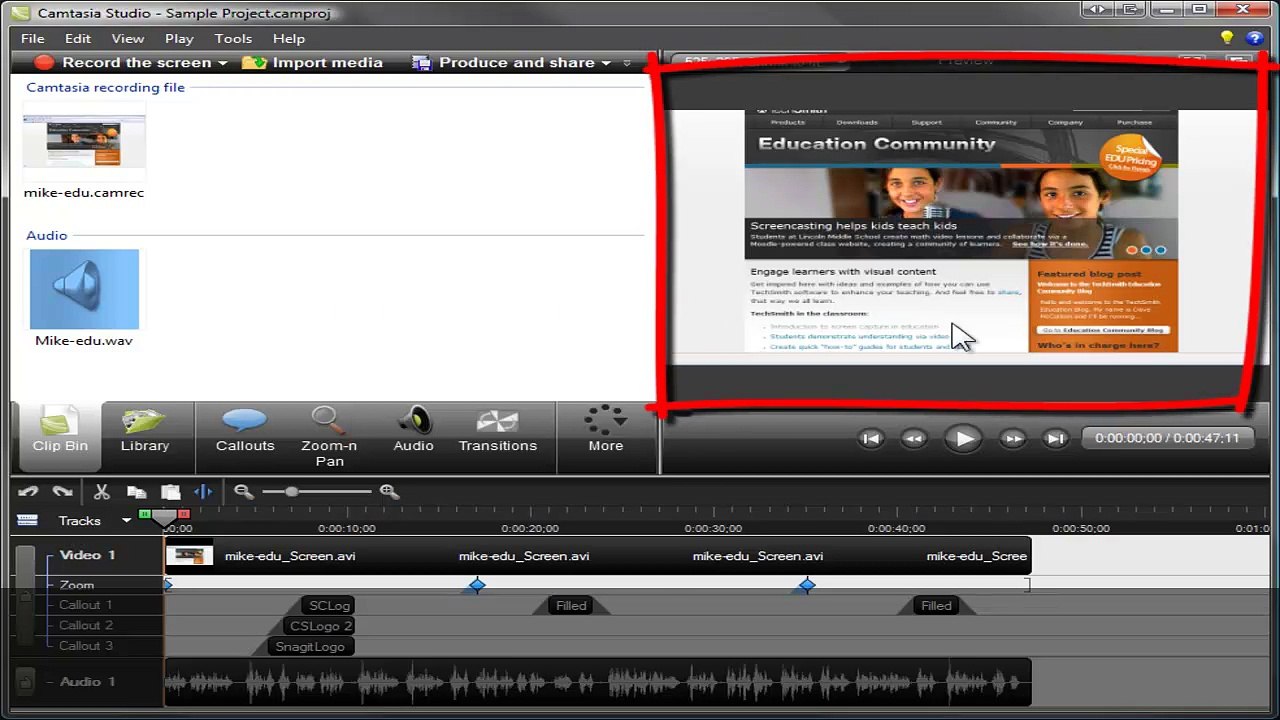
Task: Click the Video 1 clip thumbnail on timeline
Action: tap(189, 555)
